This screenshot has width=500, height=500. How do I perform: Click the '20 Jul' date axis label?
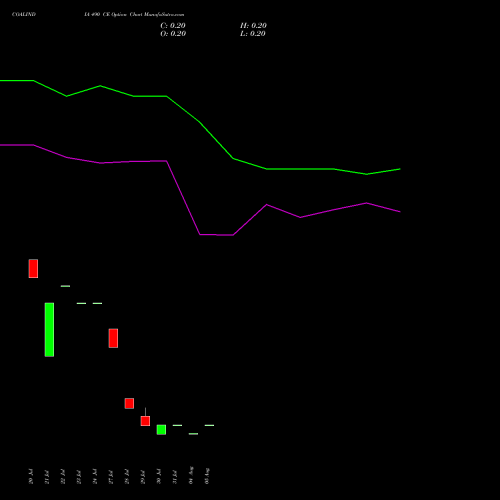[31, 476]
